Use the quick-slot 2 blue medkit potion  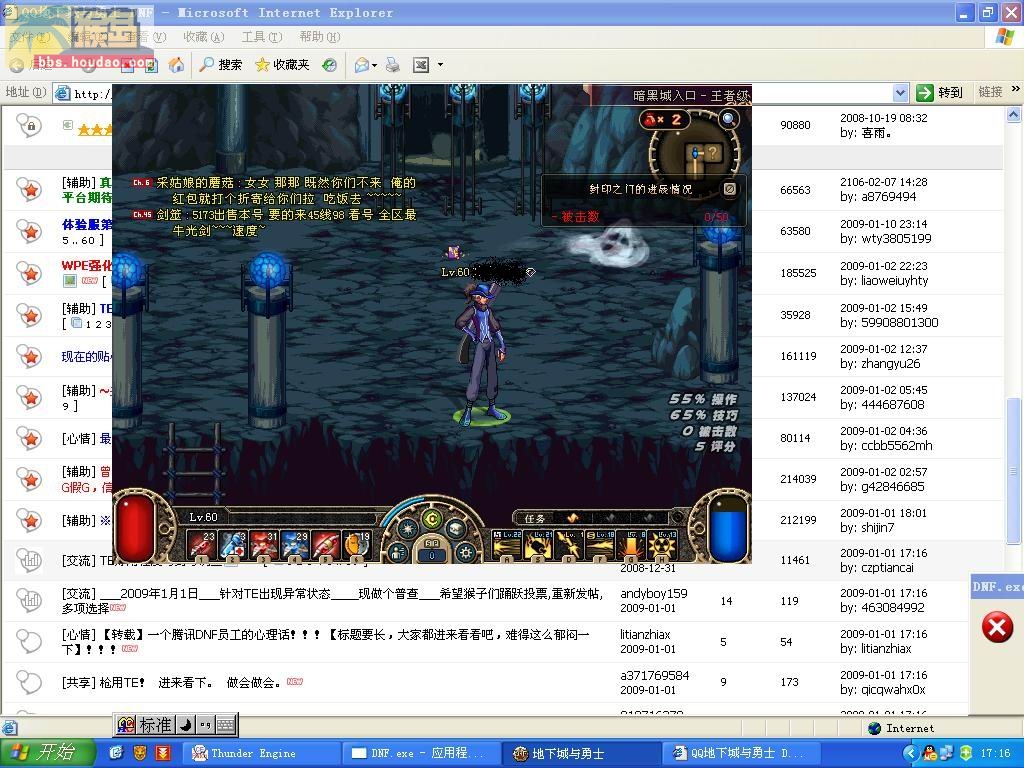pyautogui.click(x=232, y=544)
